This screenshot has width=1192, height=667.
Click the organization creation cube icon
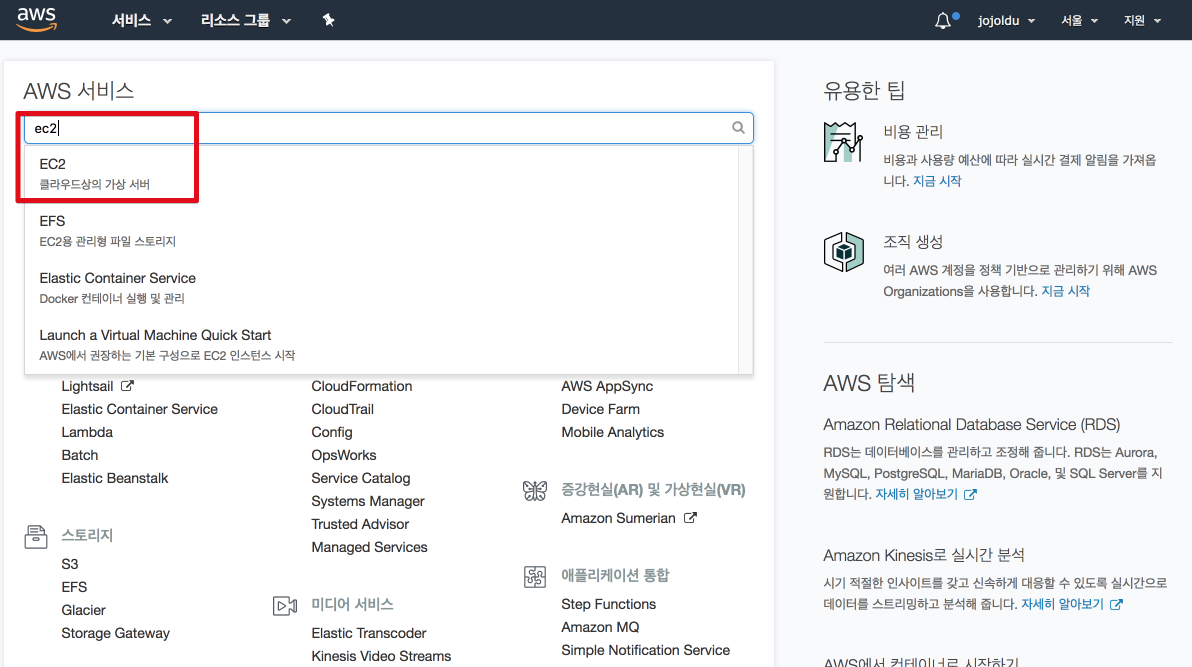[x=843, y=252]
